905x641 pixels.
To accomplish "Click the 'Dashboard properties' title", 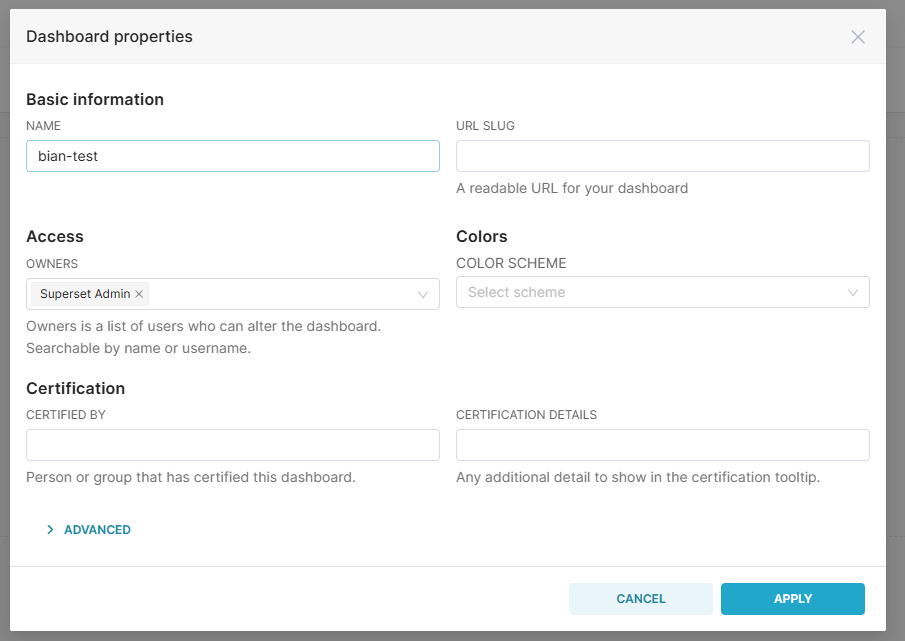I will coord(110,36).
